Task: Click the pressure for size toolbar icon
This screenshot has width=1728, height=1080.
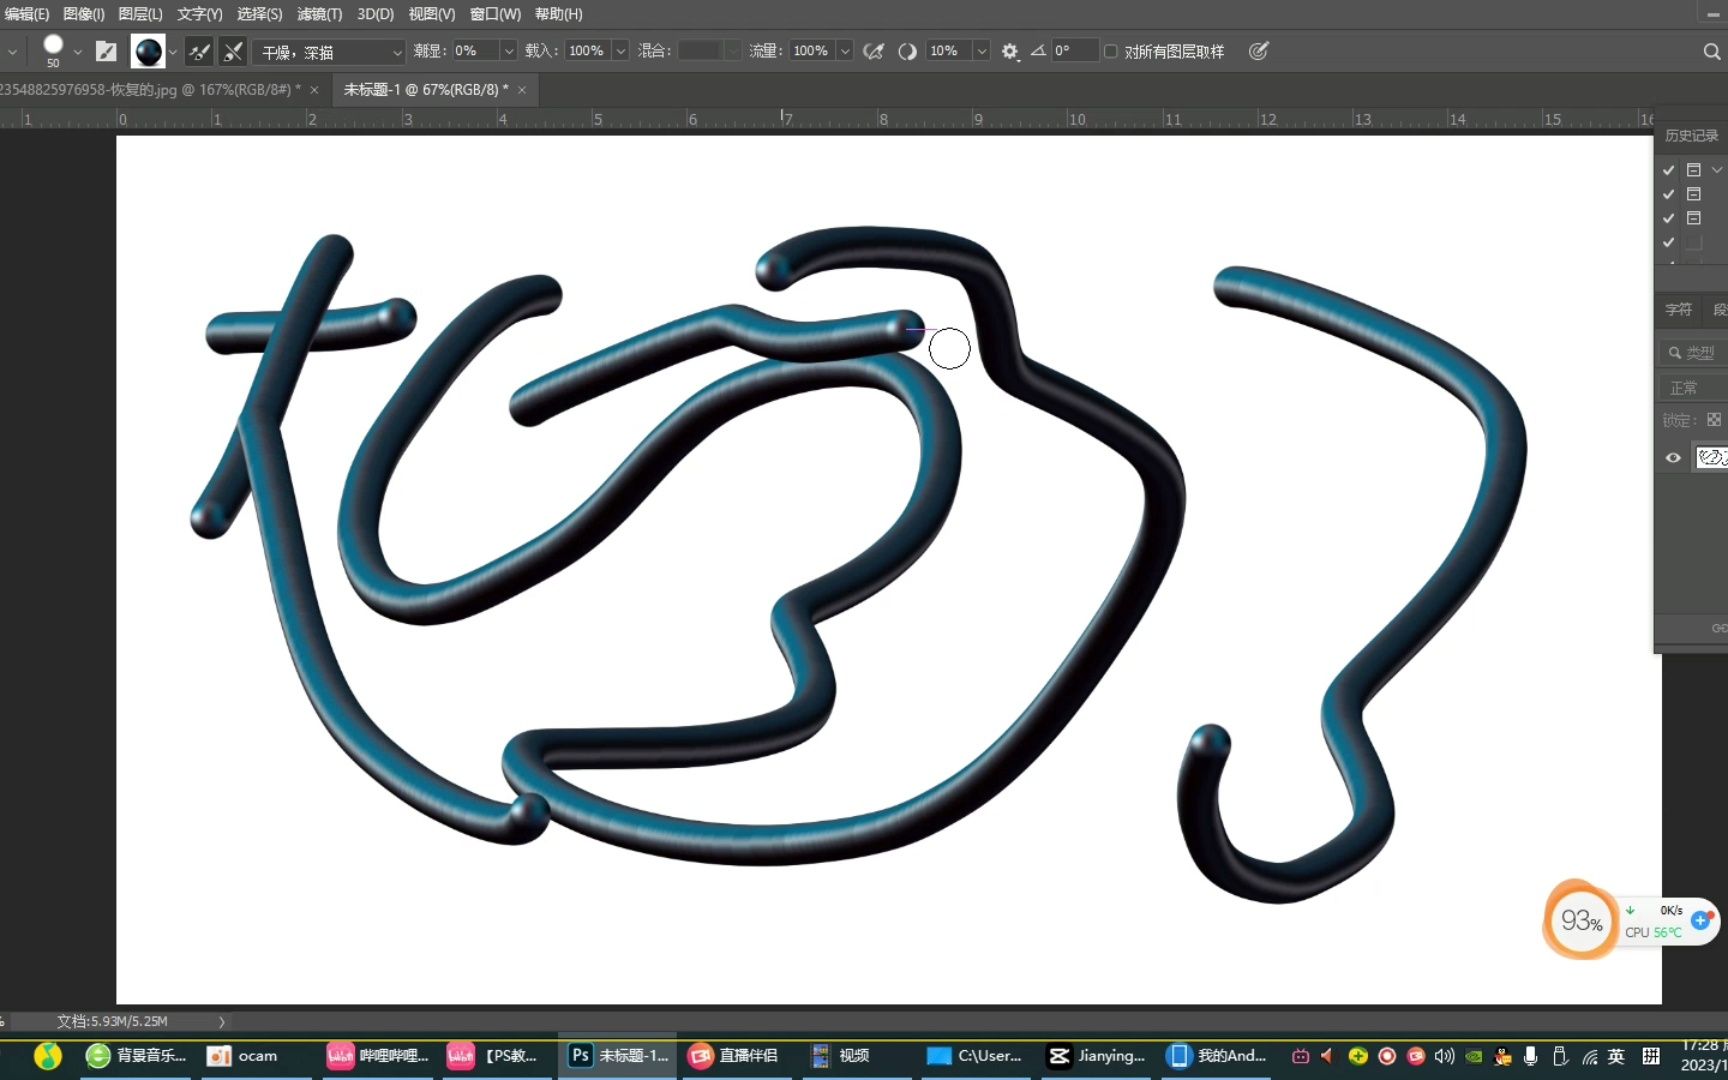Action: [873, 51]
